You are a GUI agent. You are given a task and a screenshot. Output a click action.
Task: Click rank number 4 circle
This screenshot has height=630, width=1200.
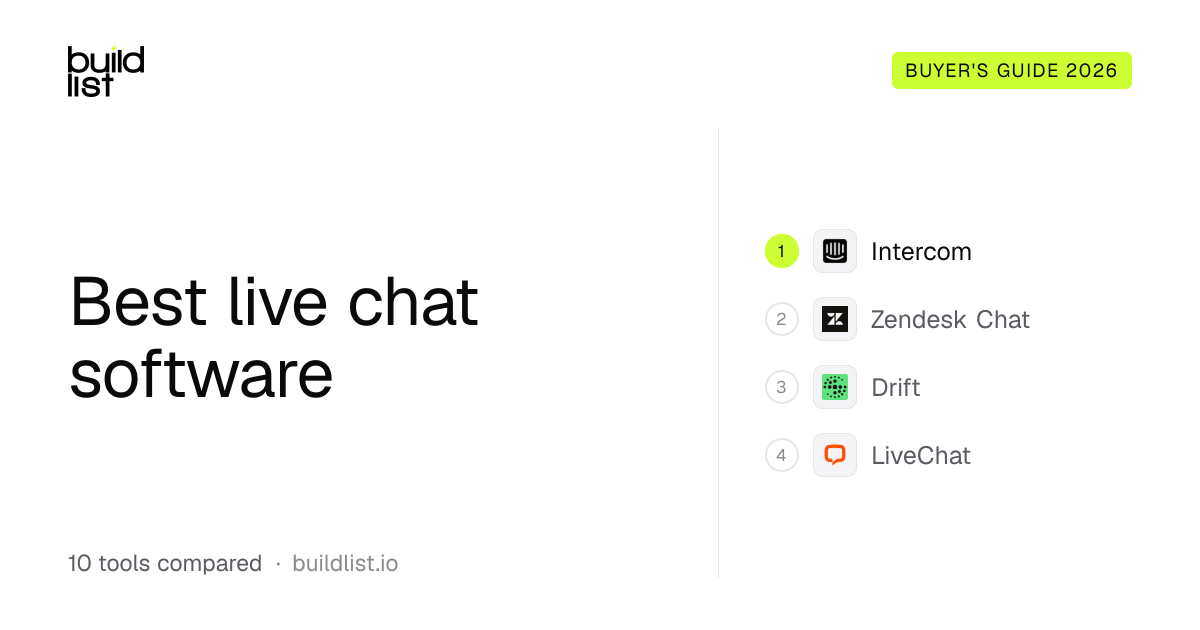[782, 455]
